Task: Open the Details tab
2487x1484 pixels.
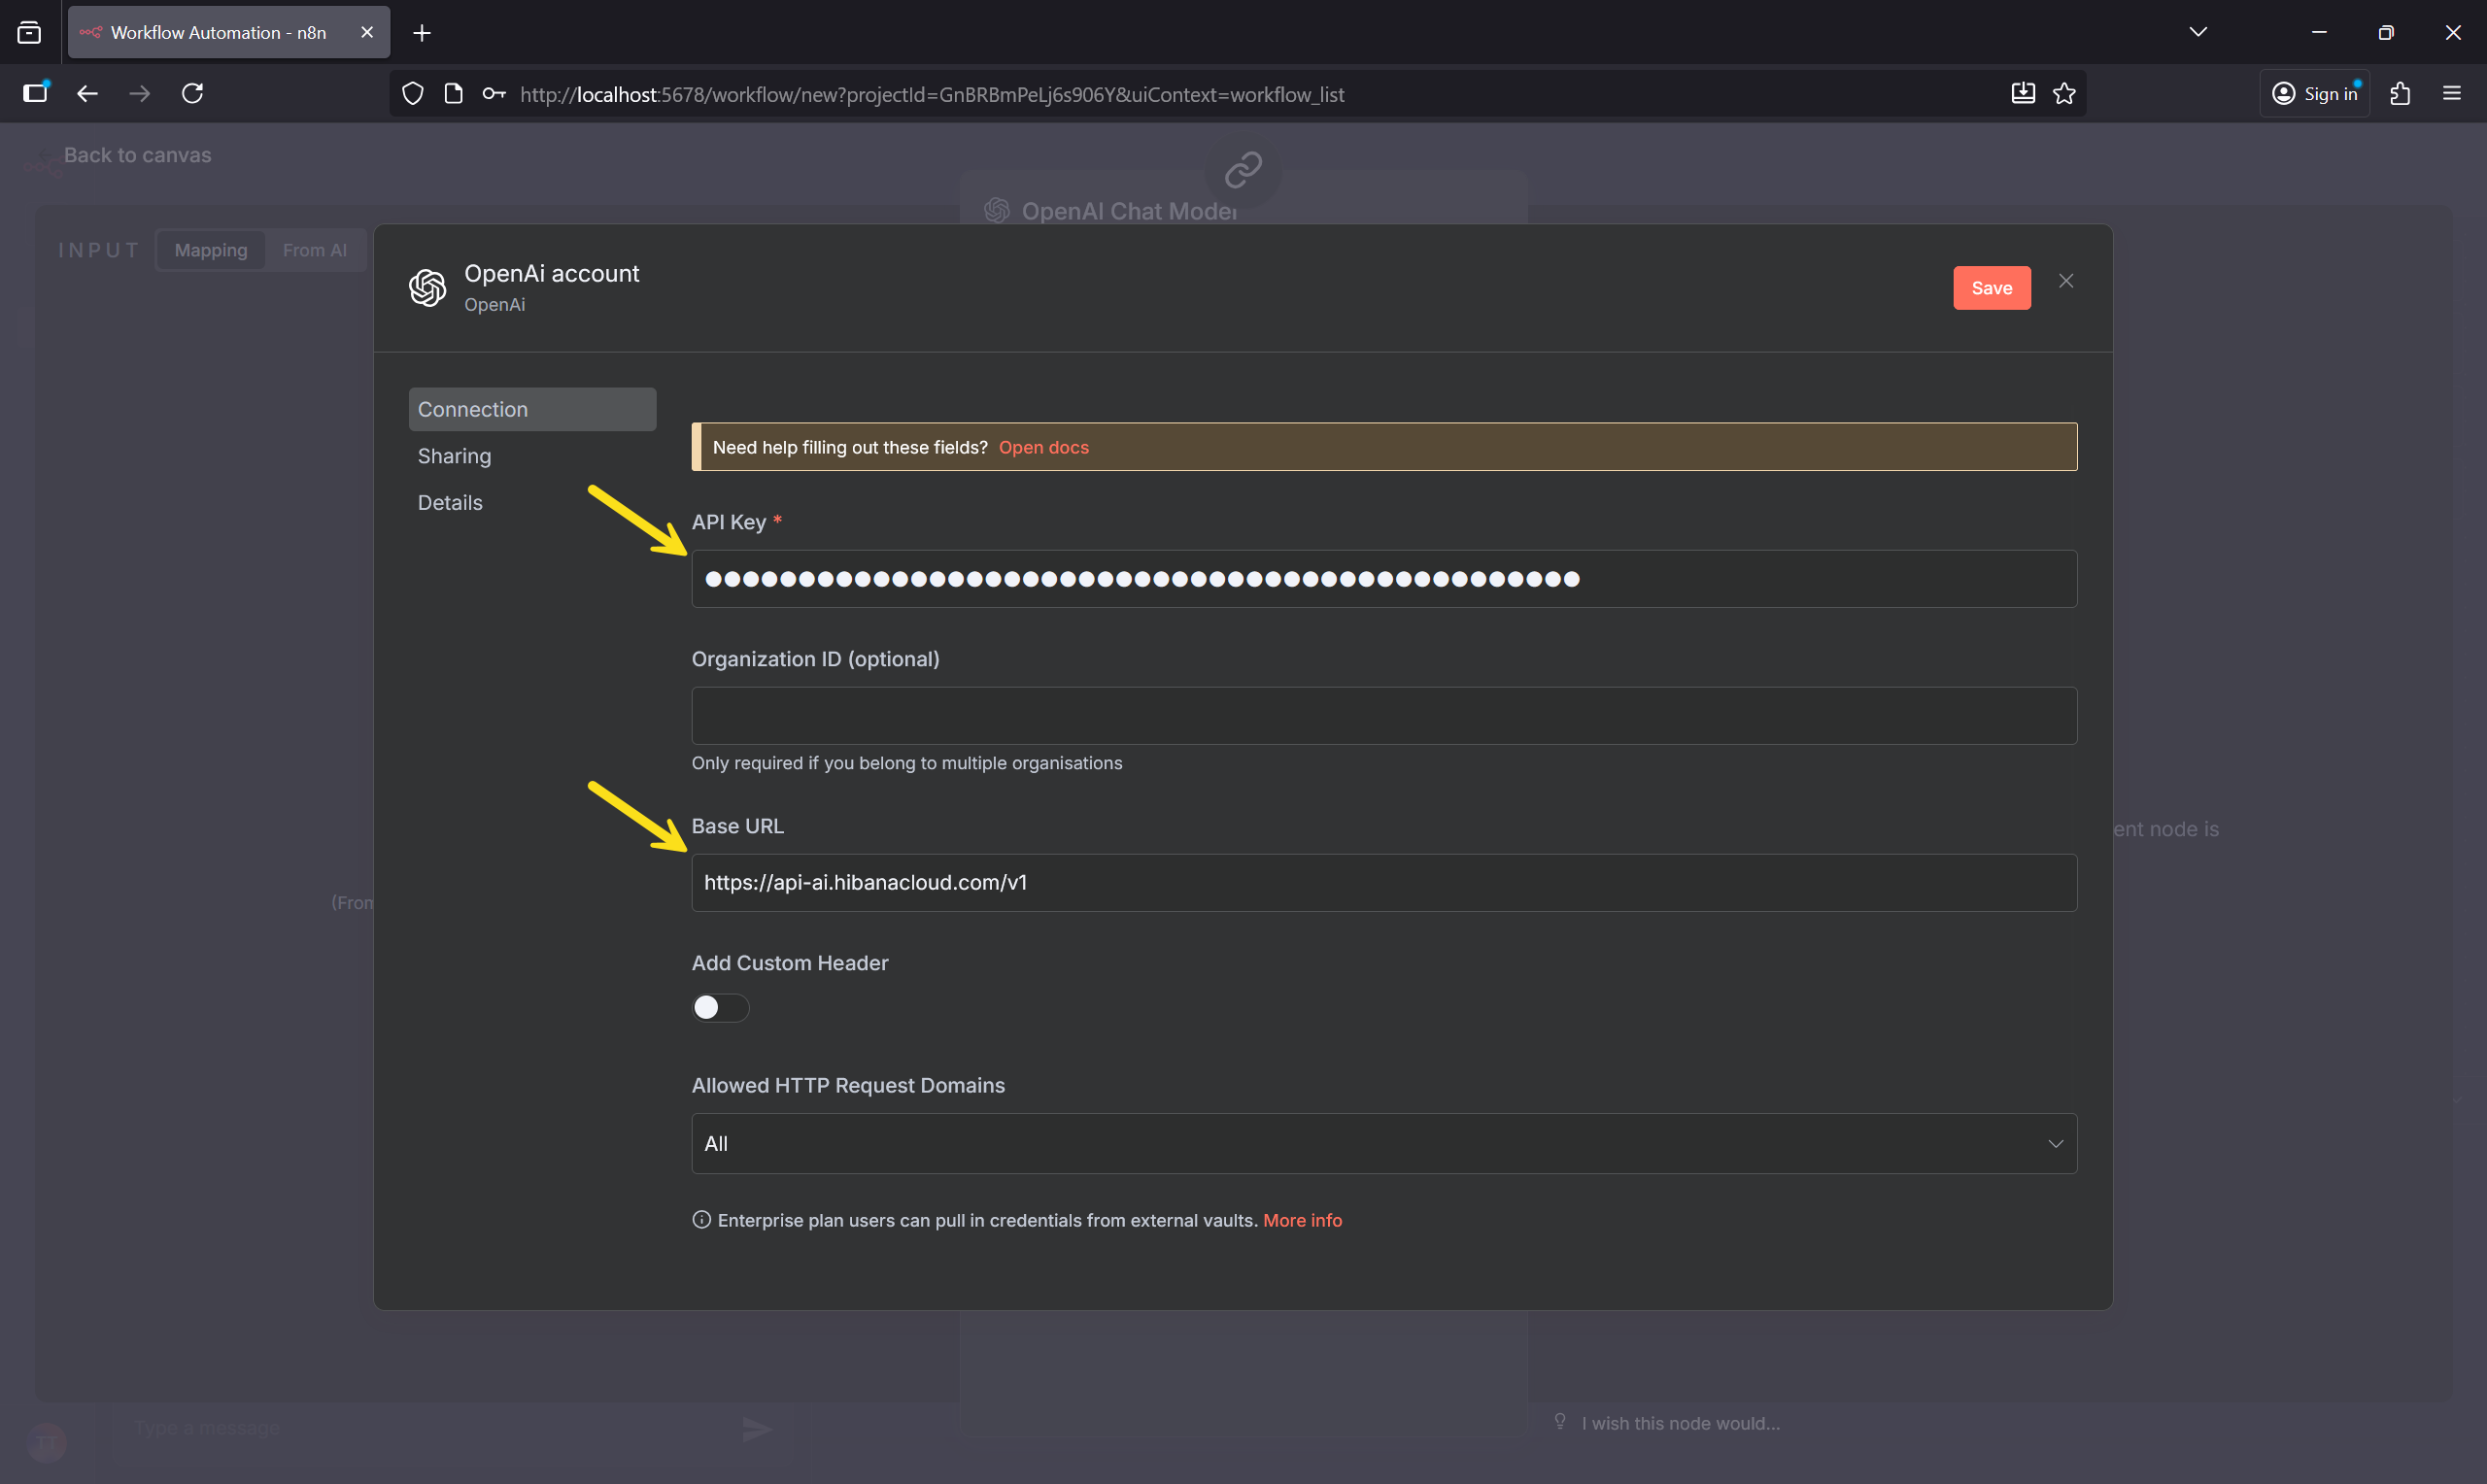Action: tap(450, 502)
